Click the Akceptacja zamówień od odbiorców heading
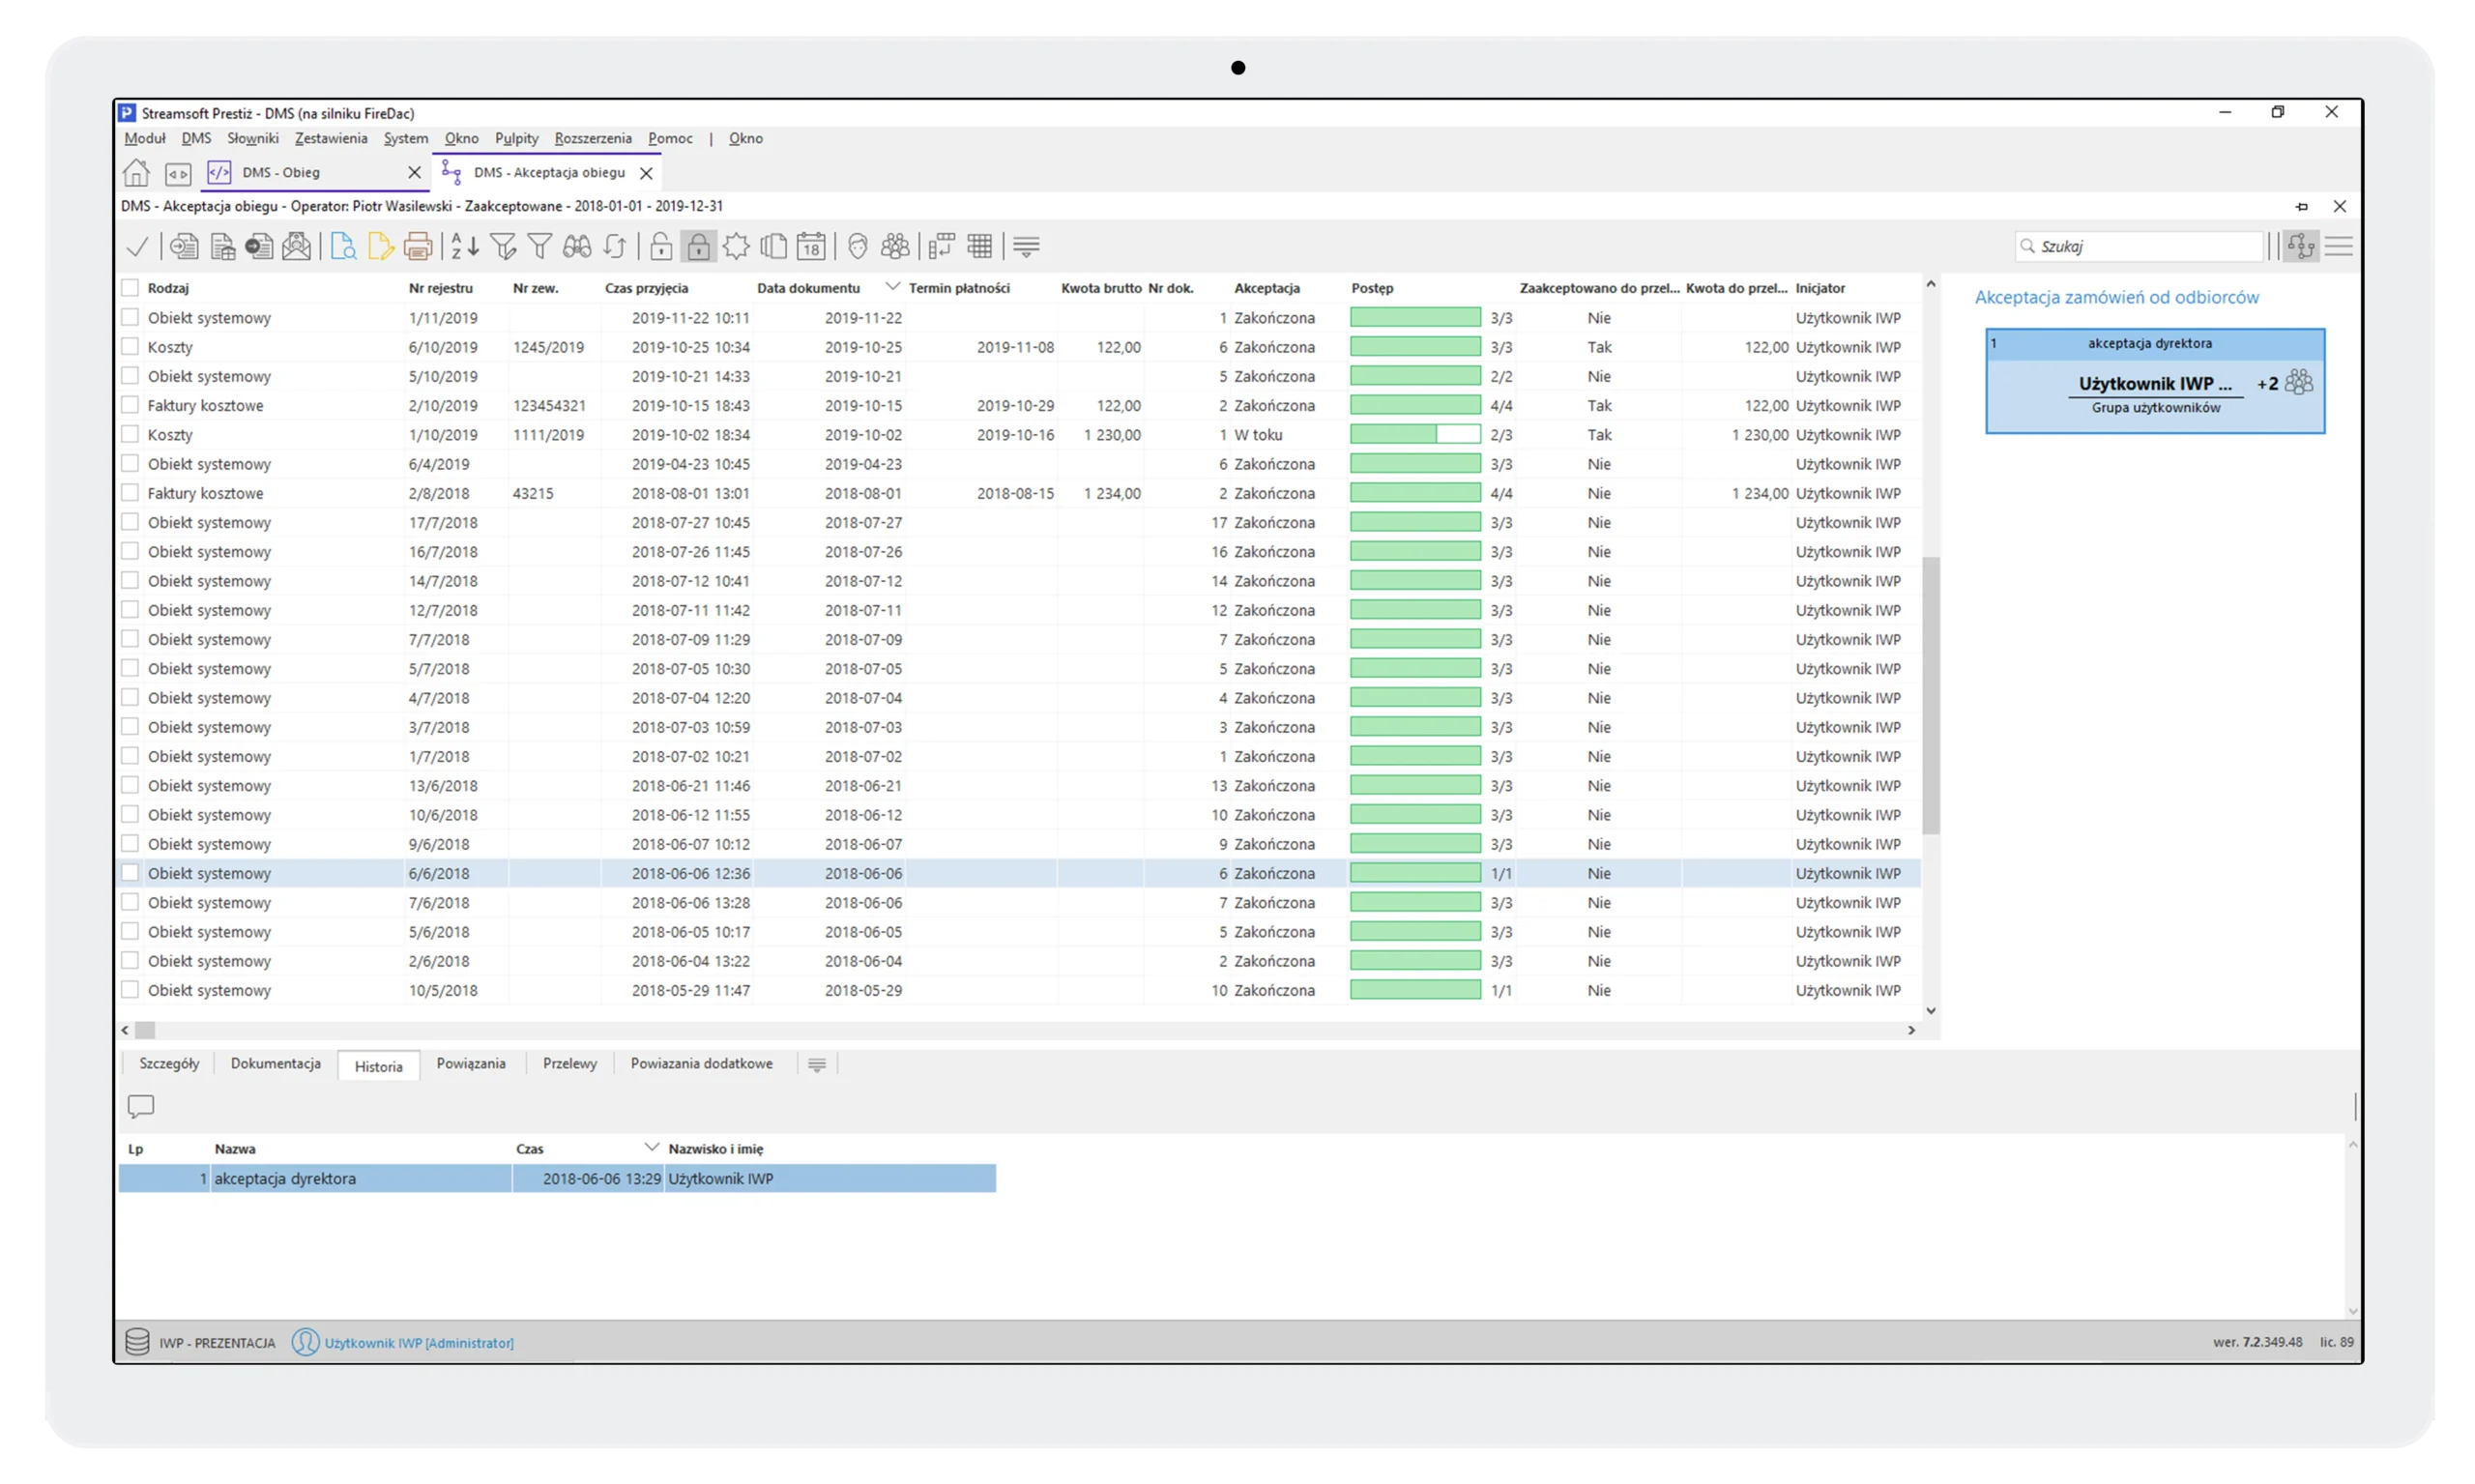 tap(2116, 297)
